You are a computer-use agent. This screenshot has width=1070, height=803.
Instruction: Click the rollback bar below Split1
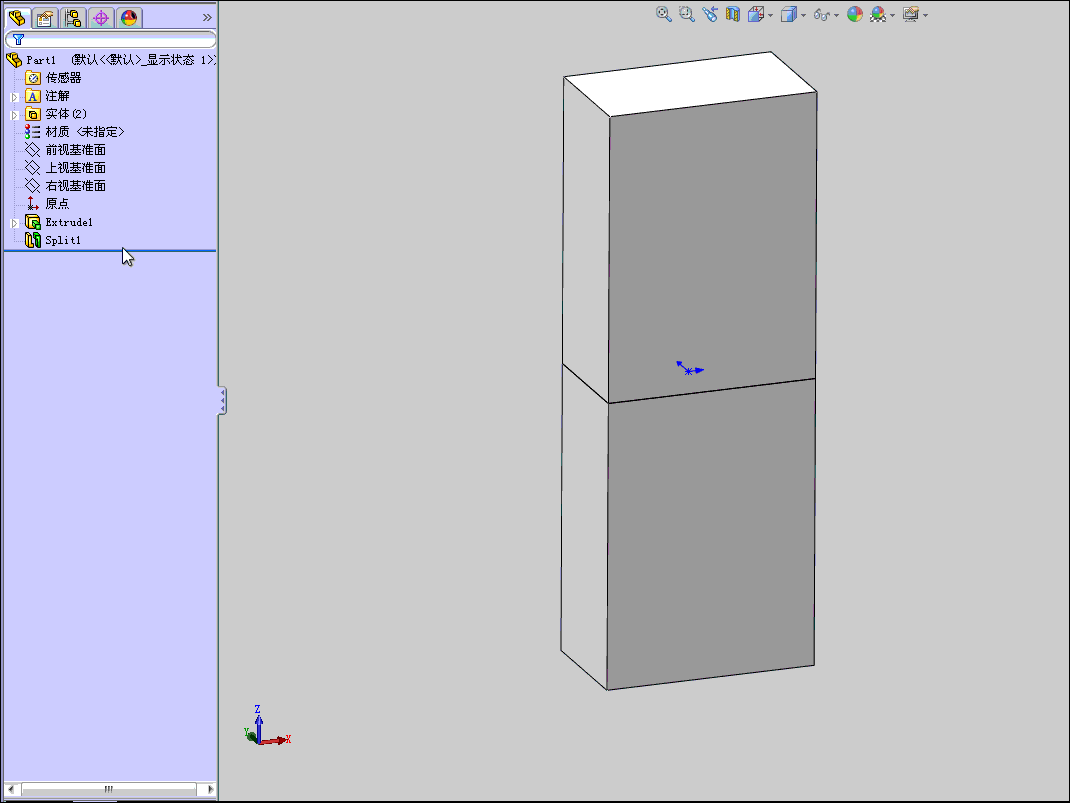click(x=111, y=251)
